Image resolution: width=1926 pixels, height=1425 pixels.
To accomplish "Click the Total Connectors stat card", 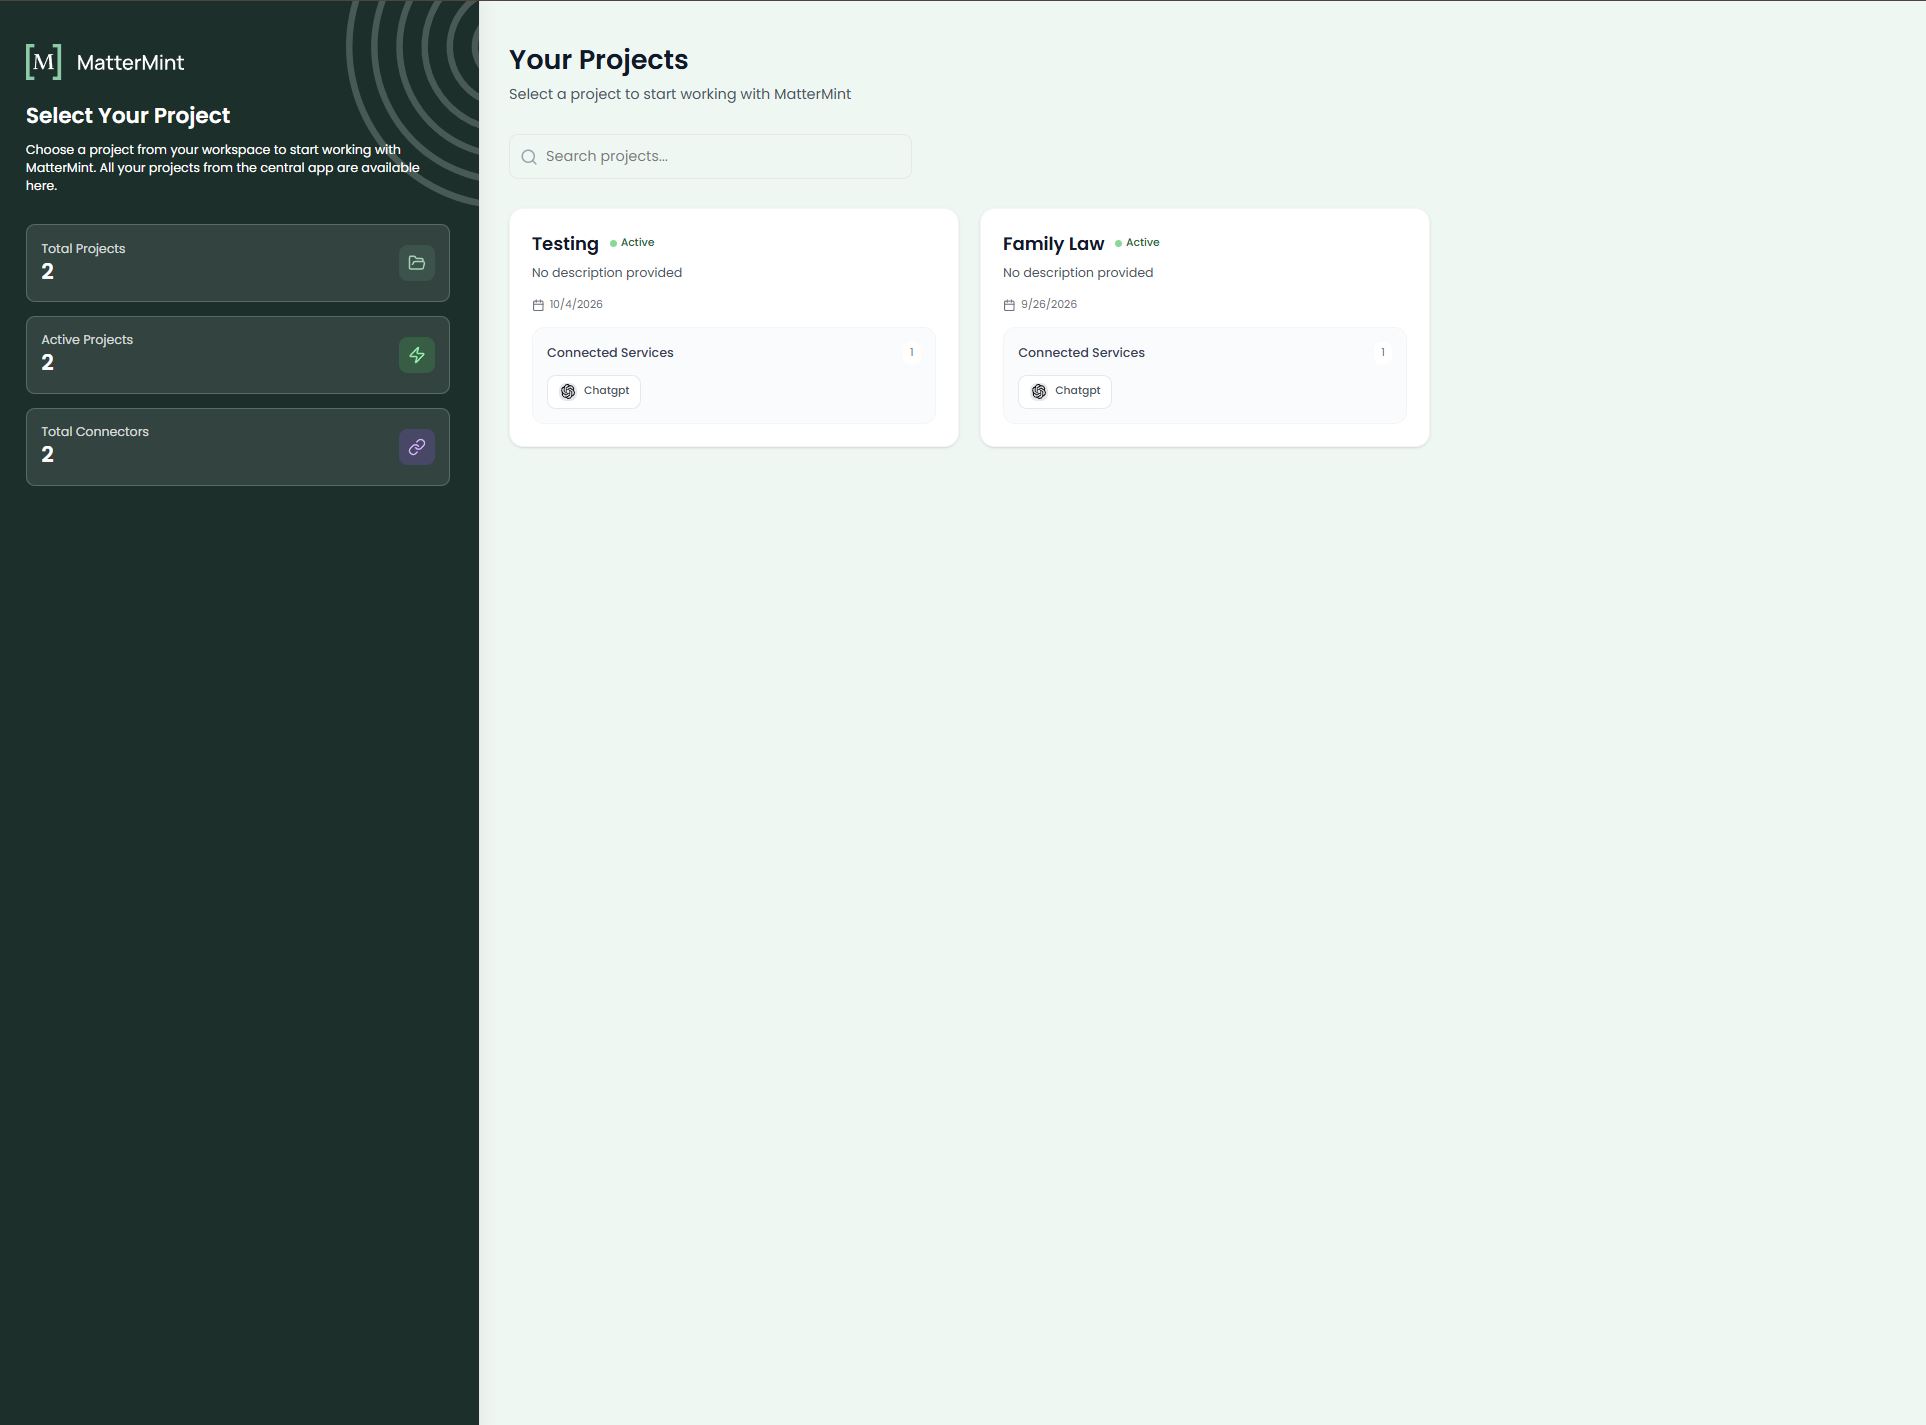I will 238,447.
